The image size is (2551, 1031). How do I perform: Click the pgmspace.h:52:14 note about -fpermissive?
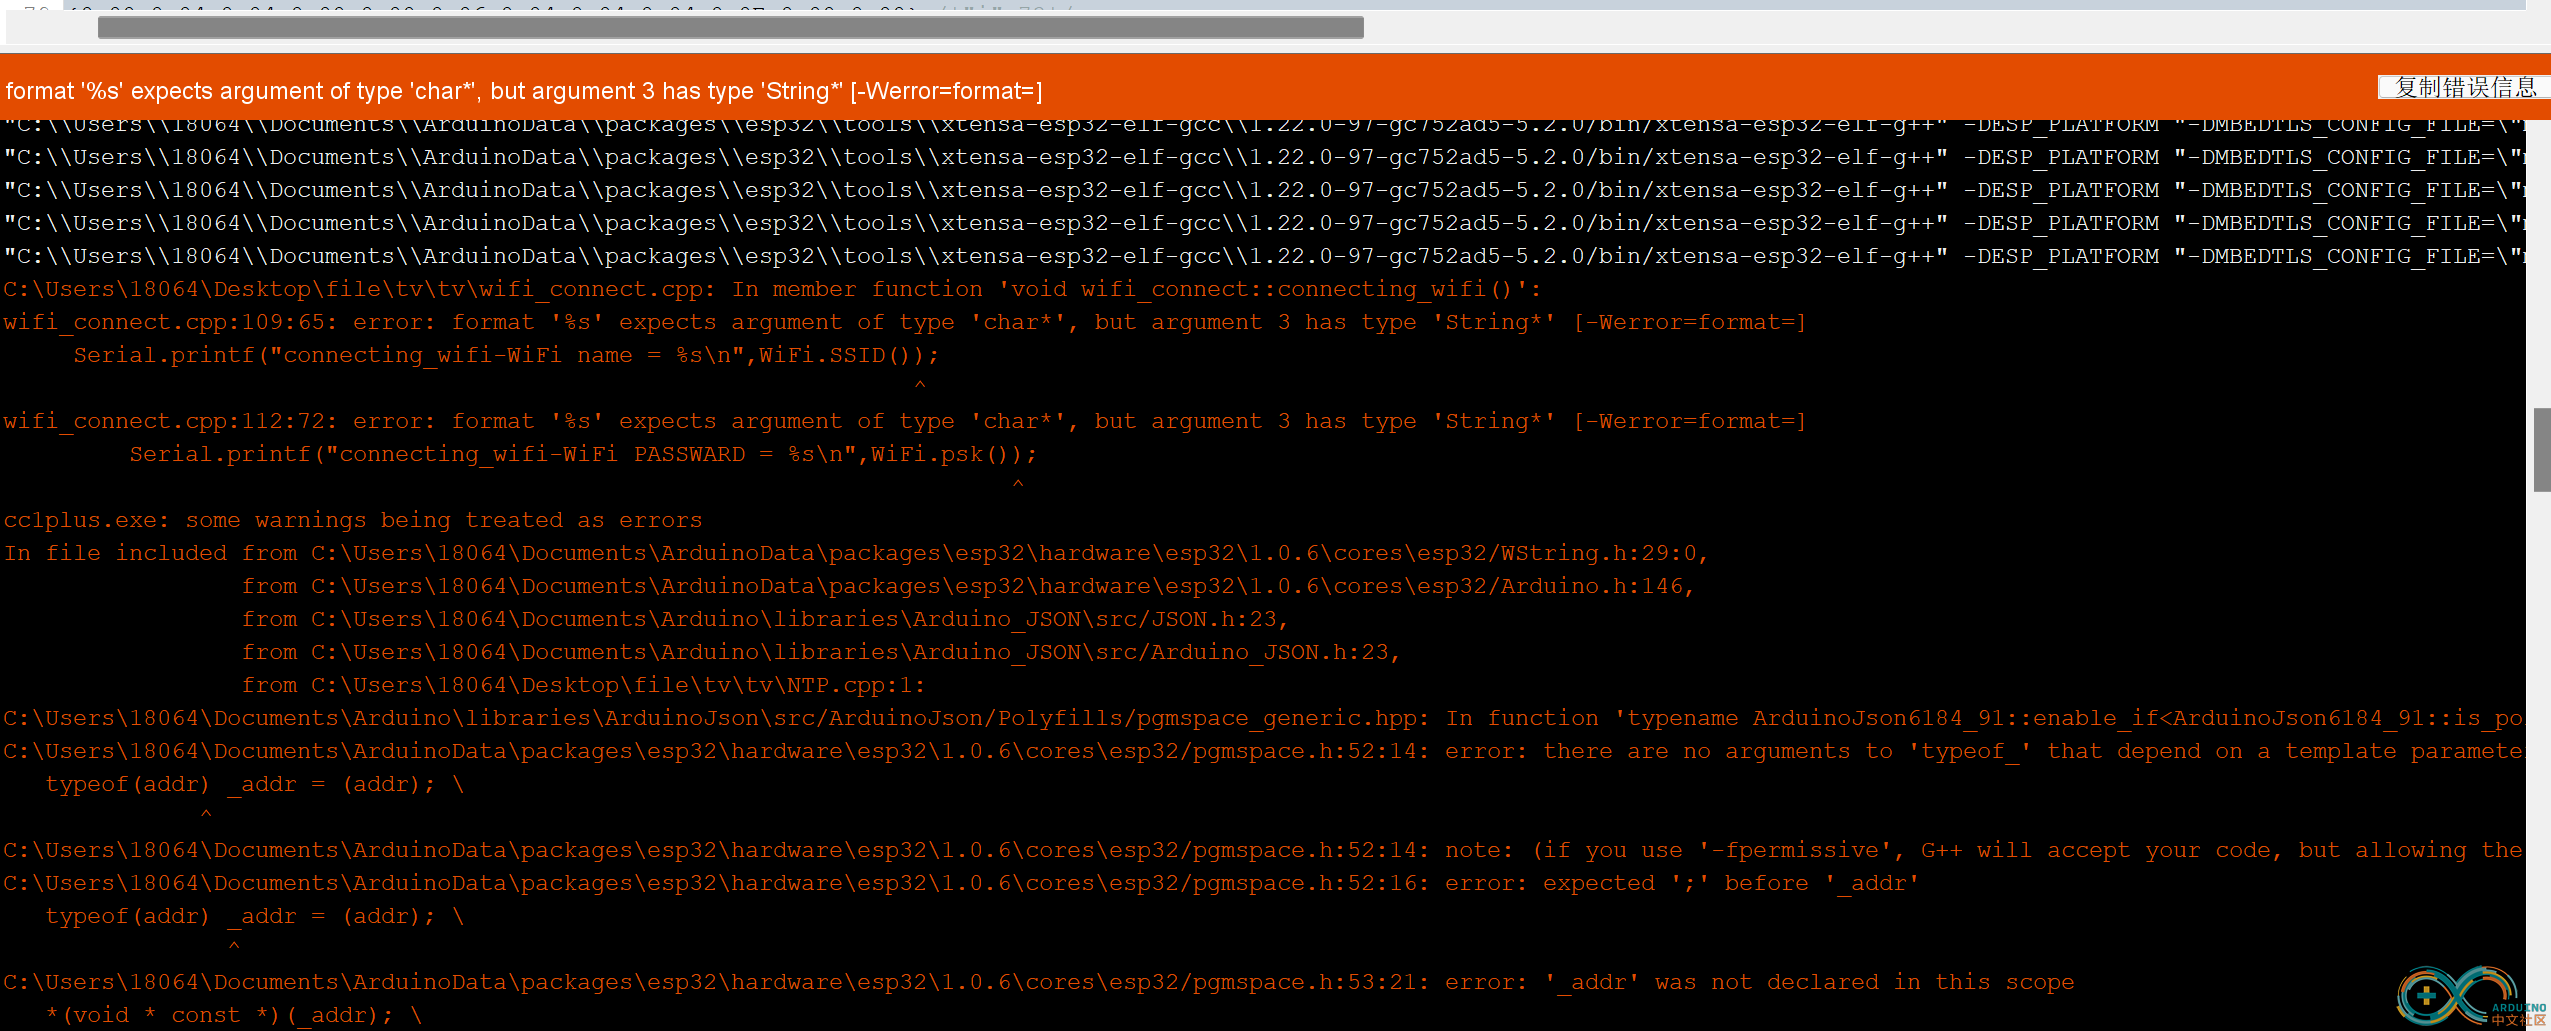[1263, 850]
